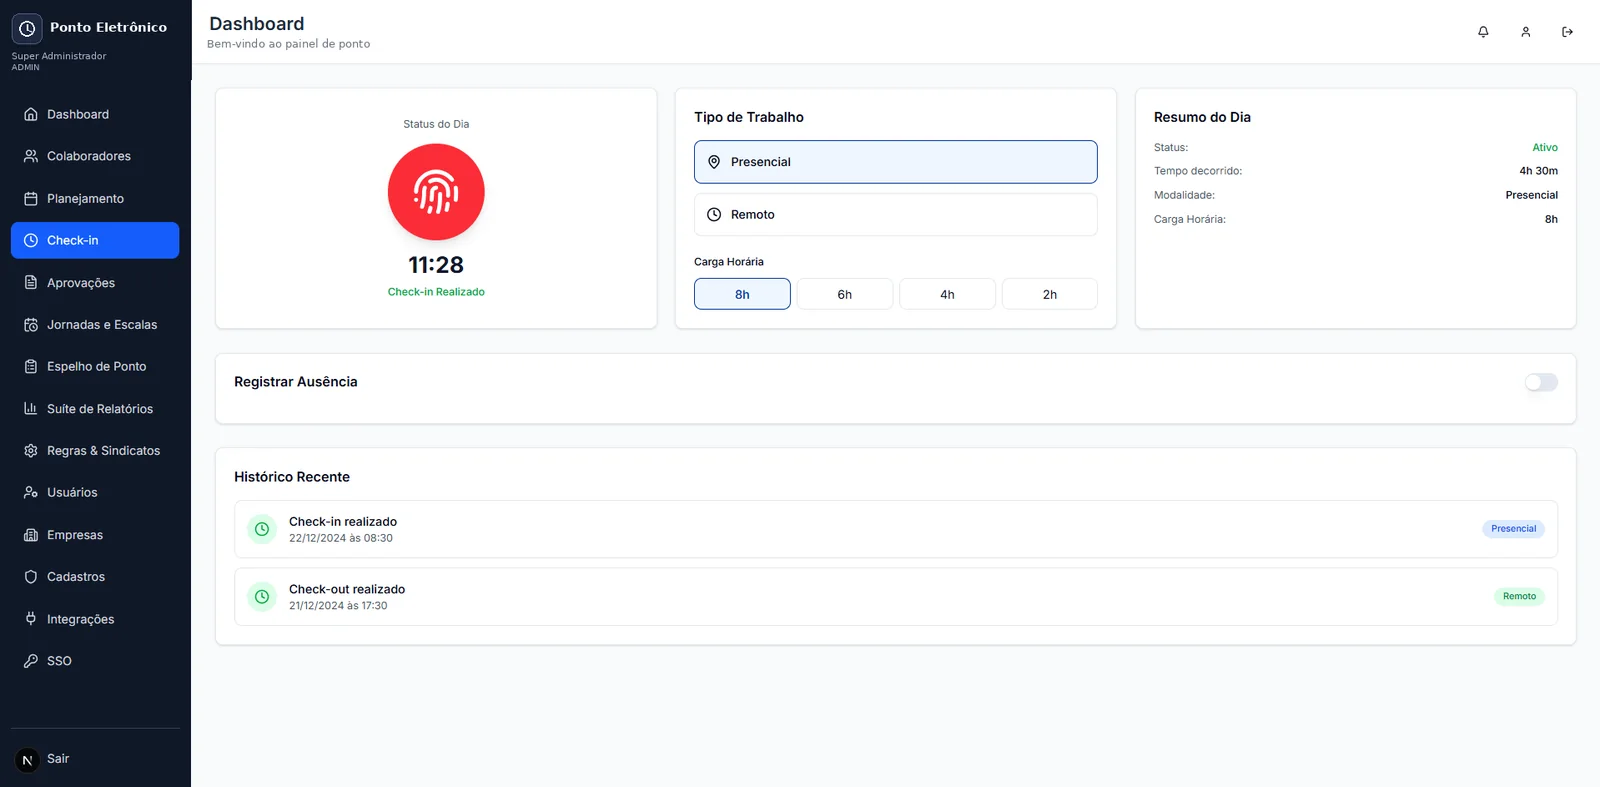Click the Suite de Relatórios chart icon
Image resolution: width=1600 pixels, height=787 pixels.
click(x=31, y=409)
